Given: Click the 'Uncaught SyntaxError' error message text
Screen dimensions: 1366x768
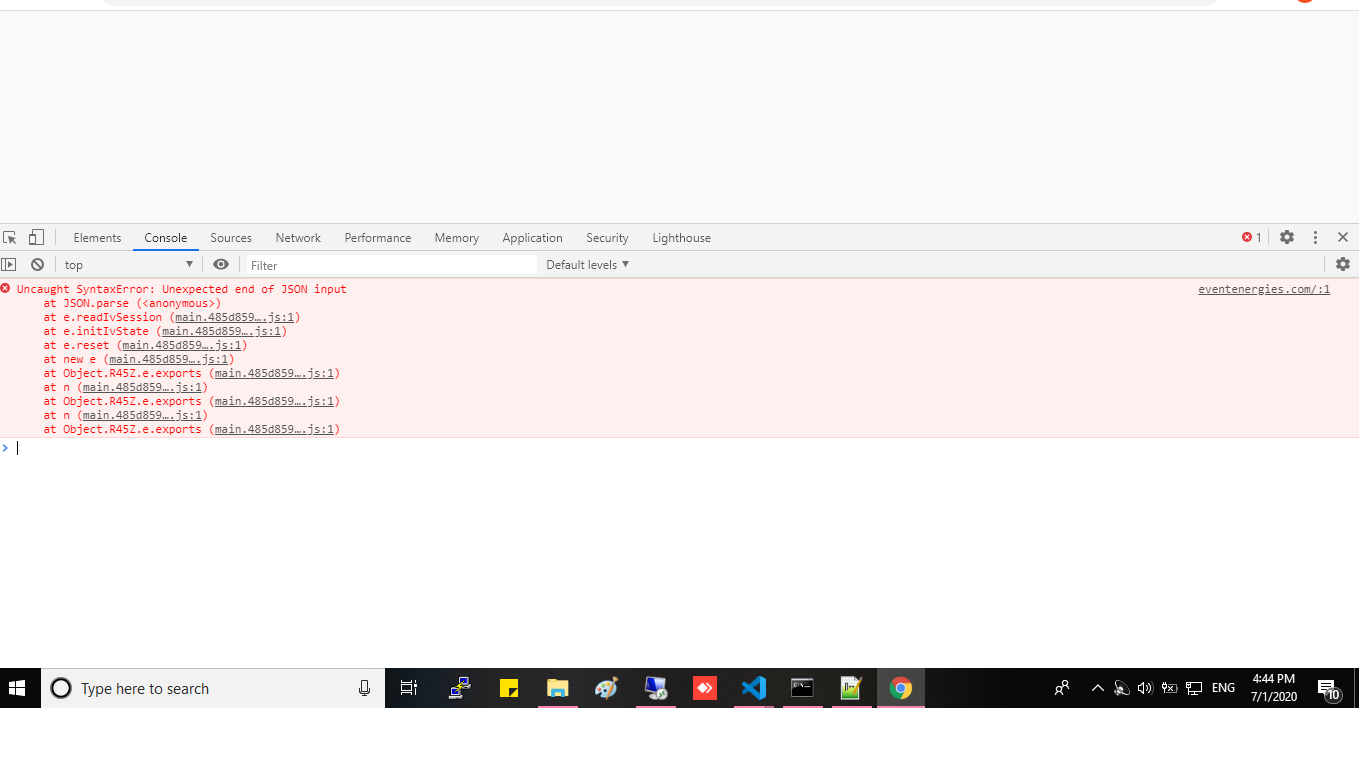Looking at the screenshot, I should [x=182, y=289].
